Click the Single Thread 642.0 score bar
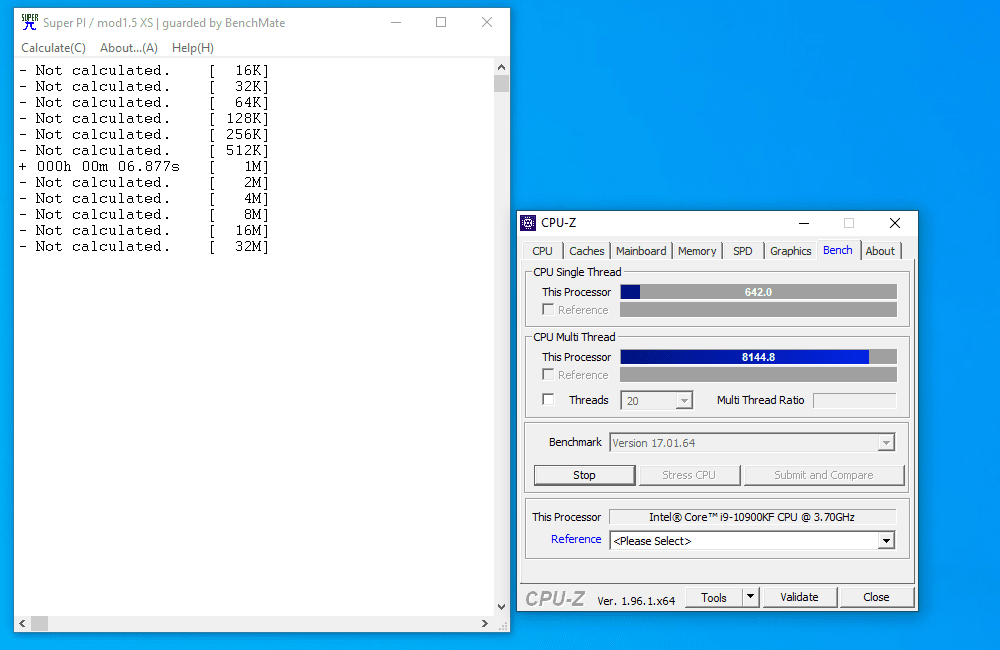Image resolution: width=1000 pixels, height=650 pixels. (758, 292)
